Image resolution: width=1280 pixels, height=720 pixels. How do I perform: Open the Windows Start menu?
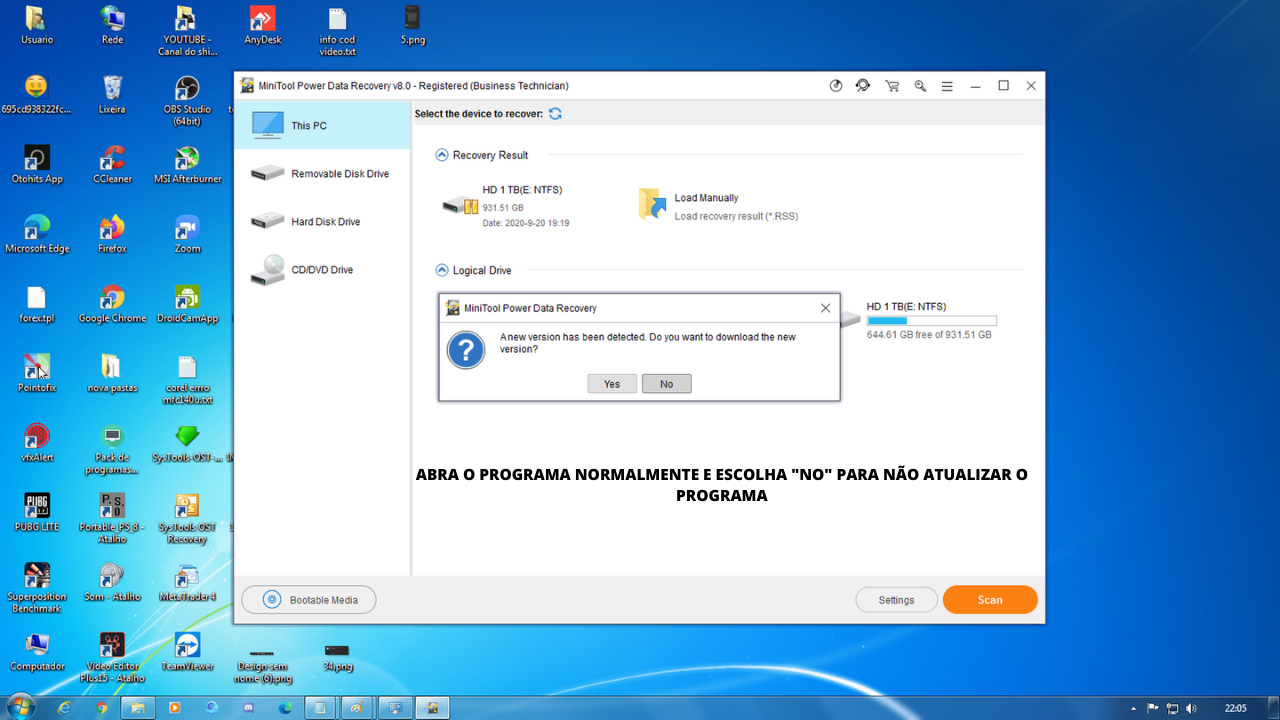pyautogui.click(x=19, y=707)
